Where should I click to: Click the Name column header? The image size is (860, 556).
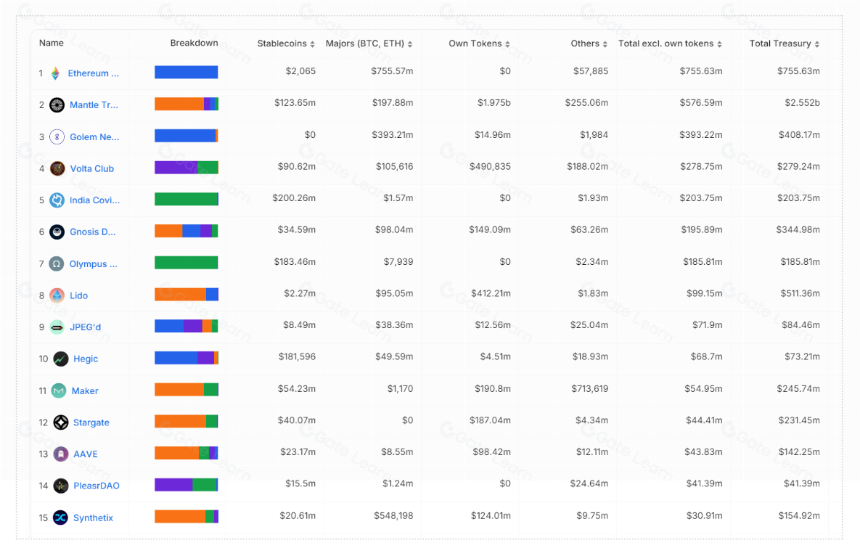tap(51, 43)
